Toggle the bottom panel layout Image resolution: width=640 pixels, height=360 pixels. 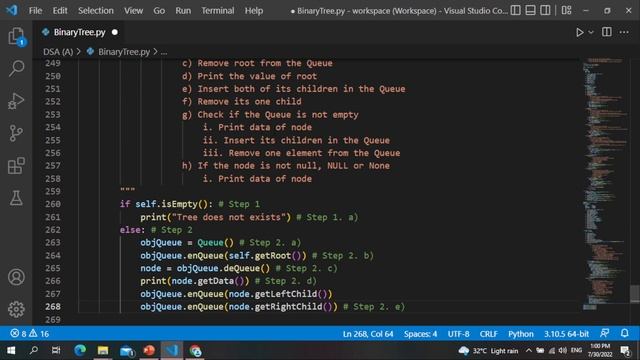click(530, 10)
